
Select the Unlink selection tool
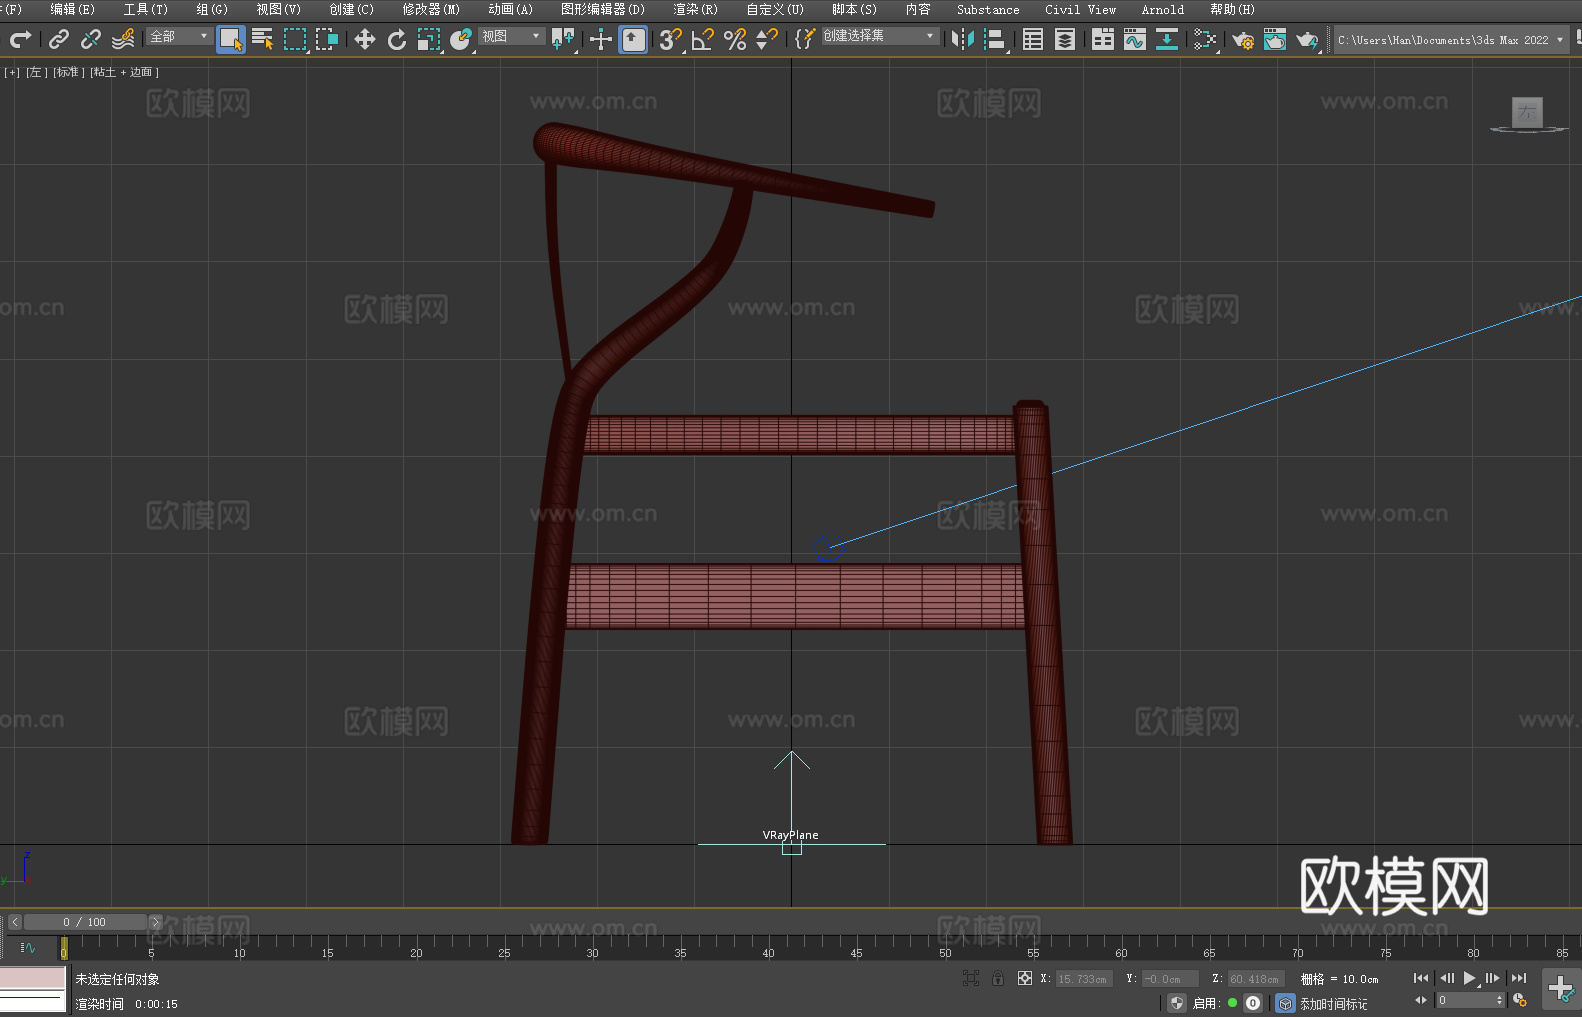tap(91, 39)
